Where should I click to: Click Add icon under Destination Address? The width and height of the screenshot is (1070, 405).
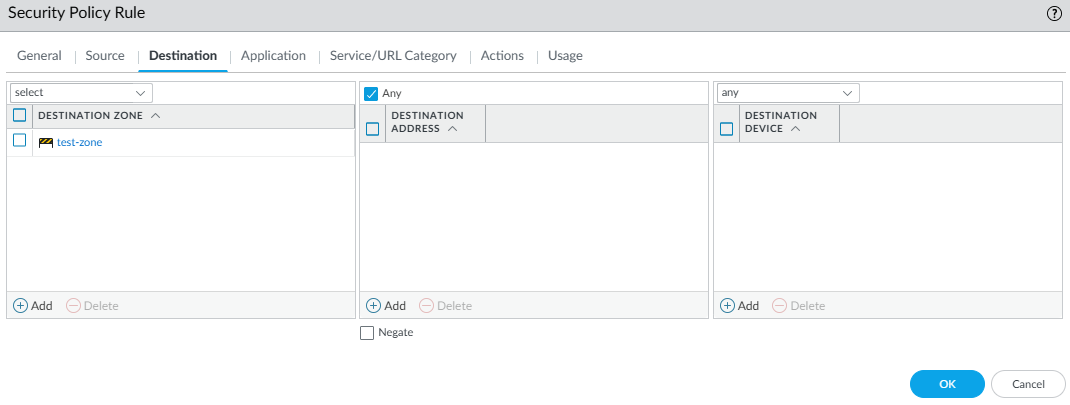pos(374,305)
